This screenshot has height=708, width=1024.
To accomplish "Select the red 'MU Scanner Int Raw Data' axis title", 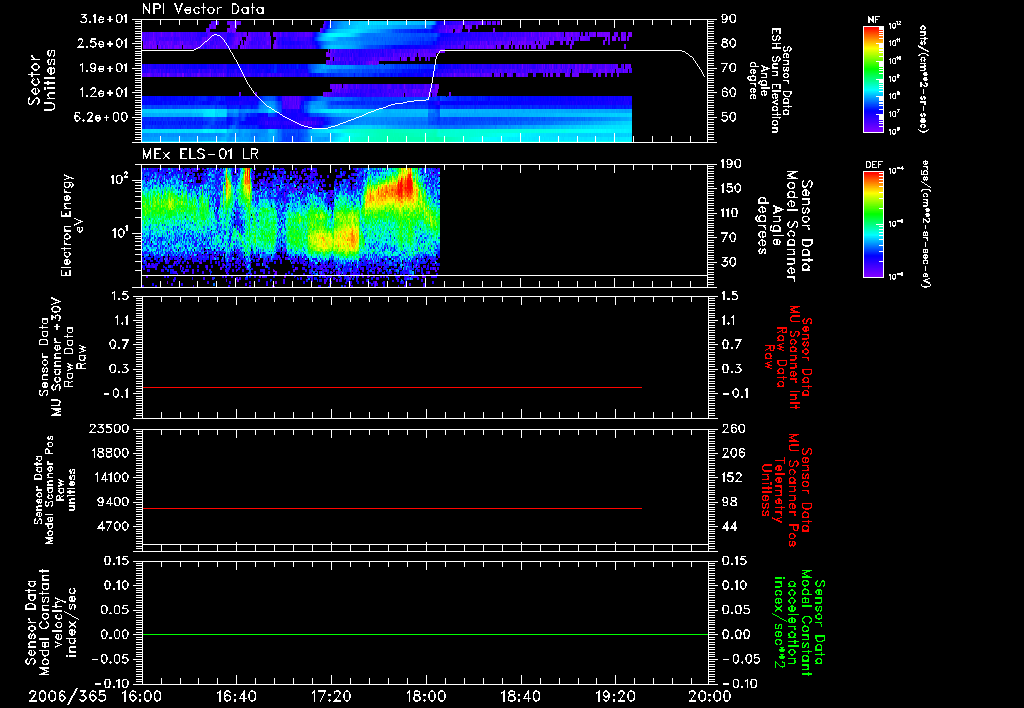I will [x=788, y=357].
